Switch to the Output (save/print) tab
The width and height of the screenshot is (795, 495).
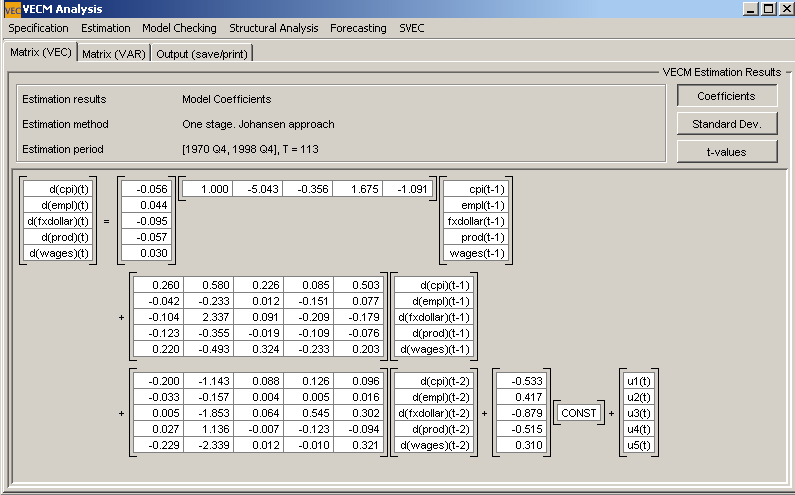[201, 53]
